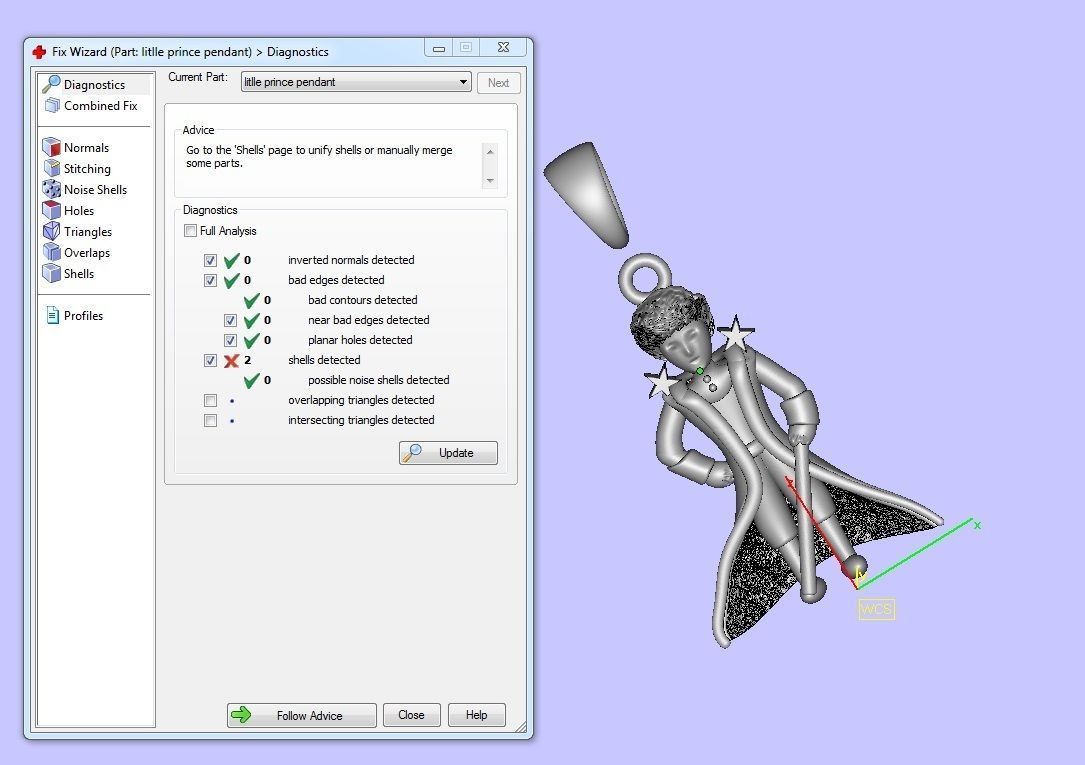The height and width of the screenshot is (765, 1085).
Task: Go to the Stitching page
Action: (x=86, y=168)
